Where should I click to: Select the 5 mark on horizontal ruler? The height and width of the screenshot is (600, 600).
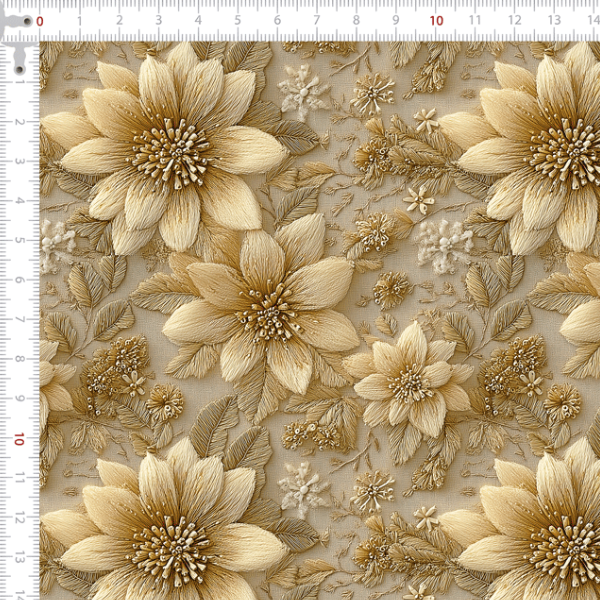click(x=238, y=21)
